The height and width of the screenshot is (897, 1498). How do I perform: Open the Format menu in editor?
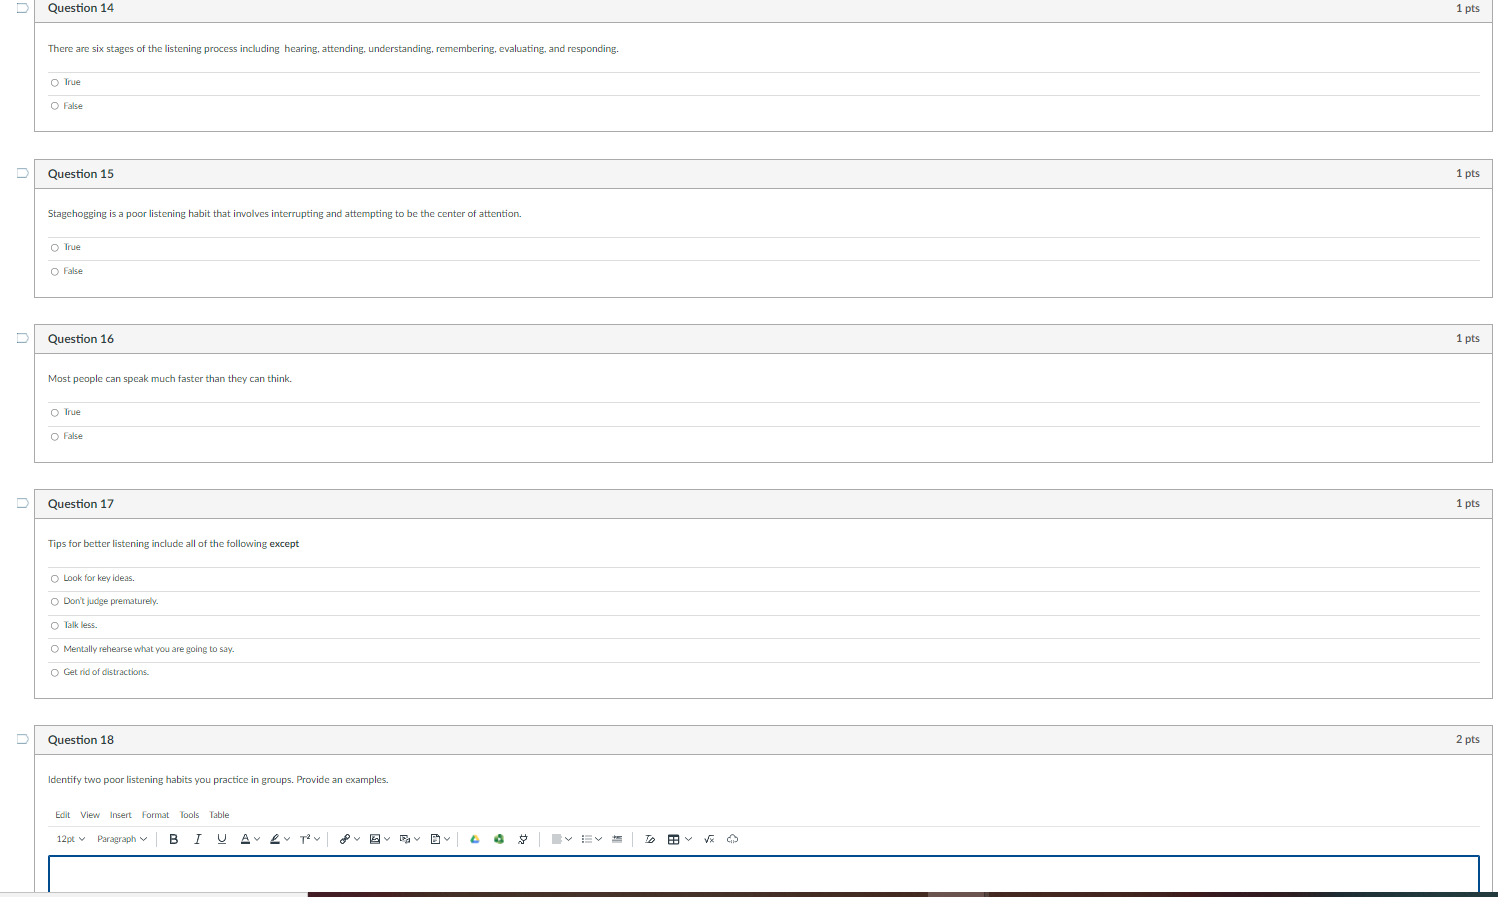tap(155, 815)
